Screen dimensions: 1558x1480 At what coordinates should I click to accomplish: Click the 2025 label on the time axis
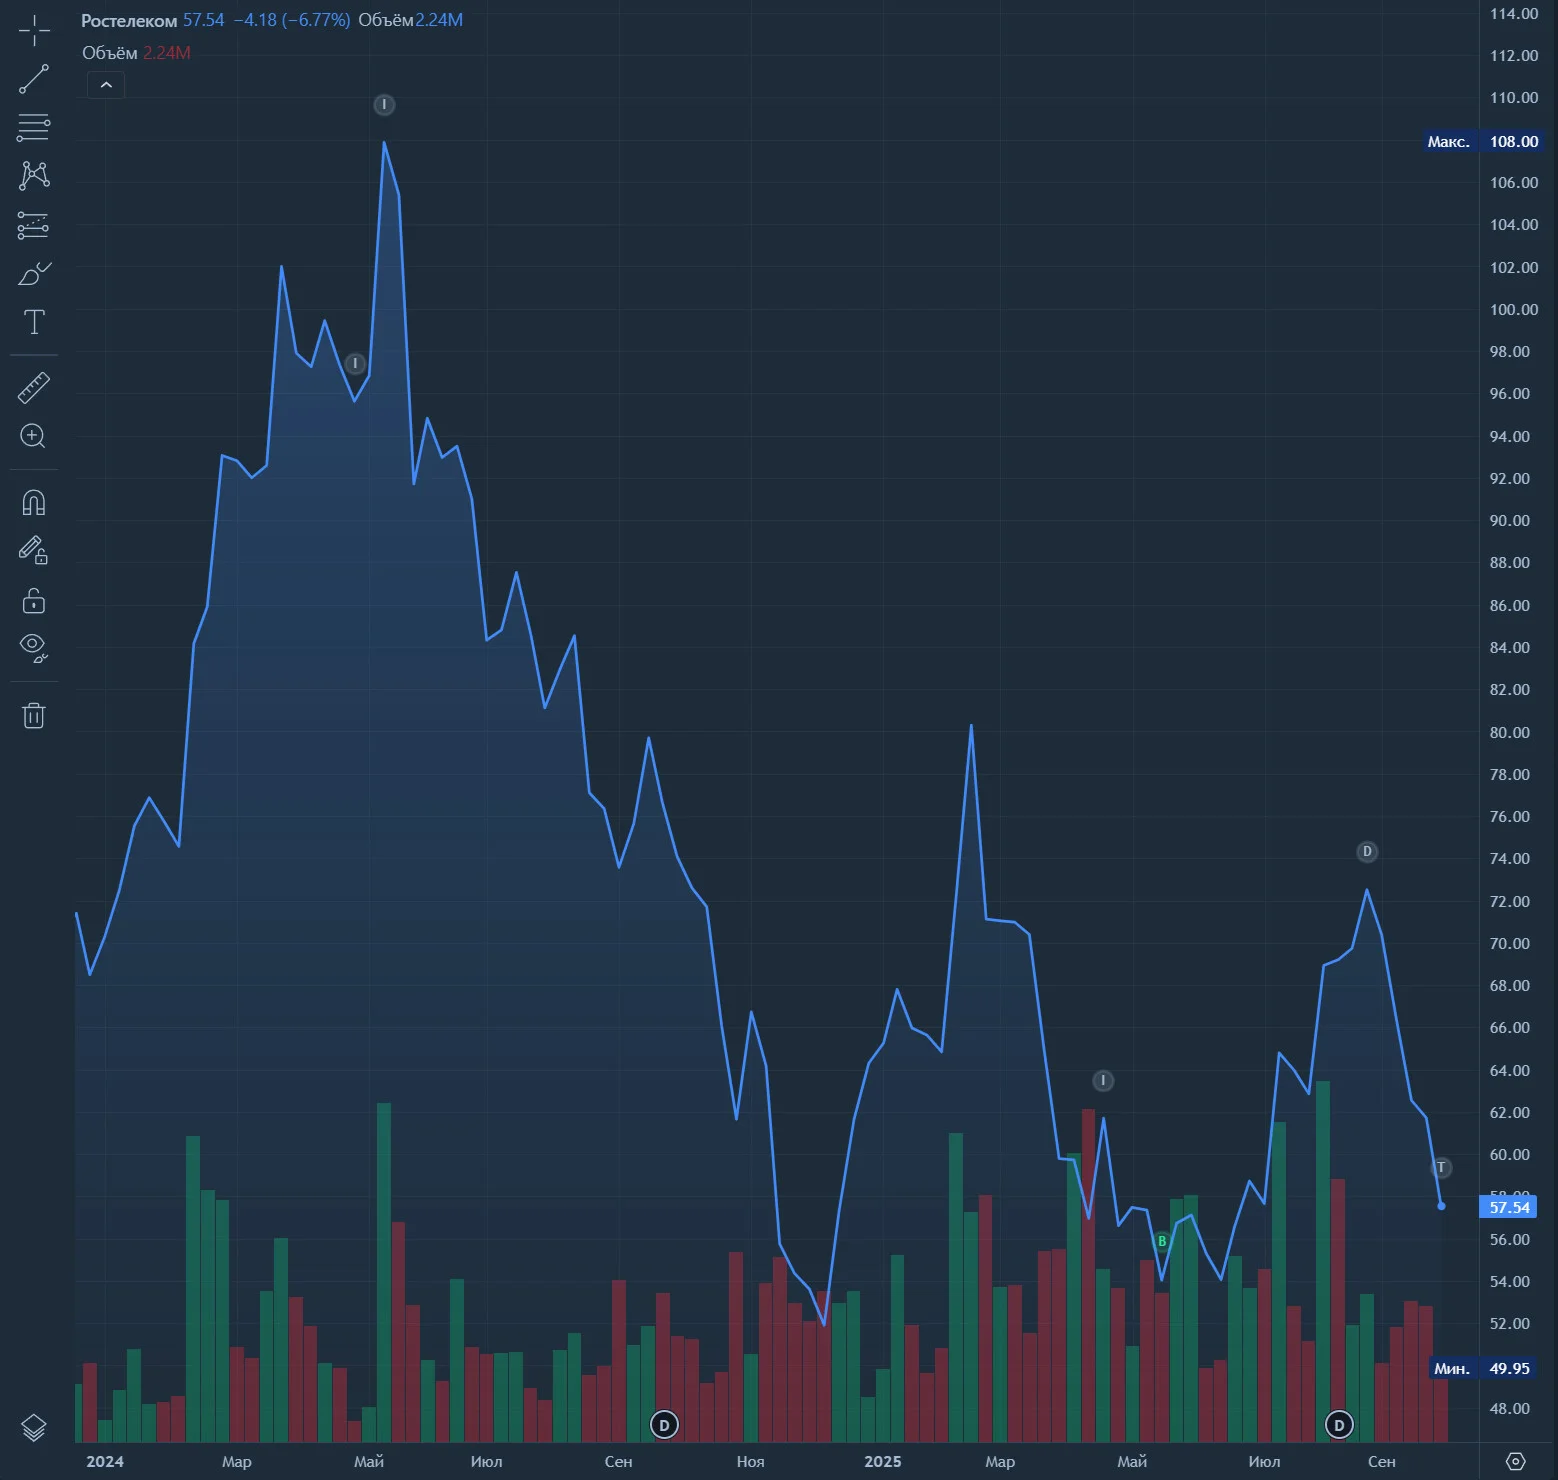click(882, 1461)
